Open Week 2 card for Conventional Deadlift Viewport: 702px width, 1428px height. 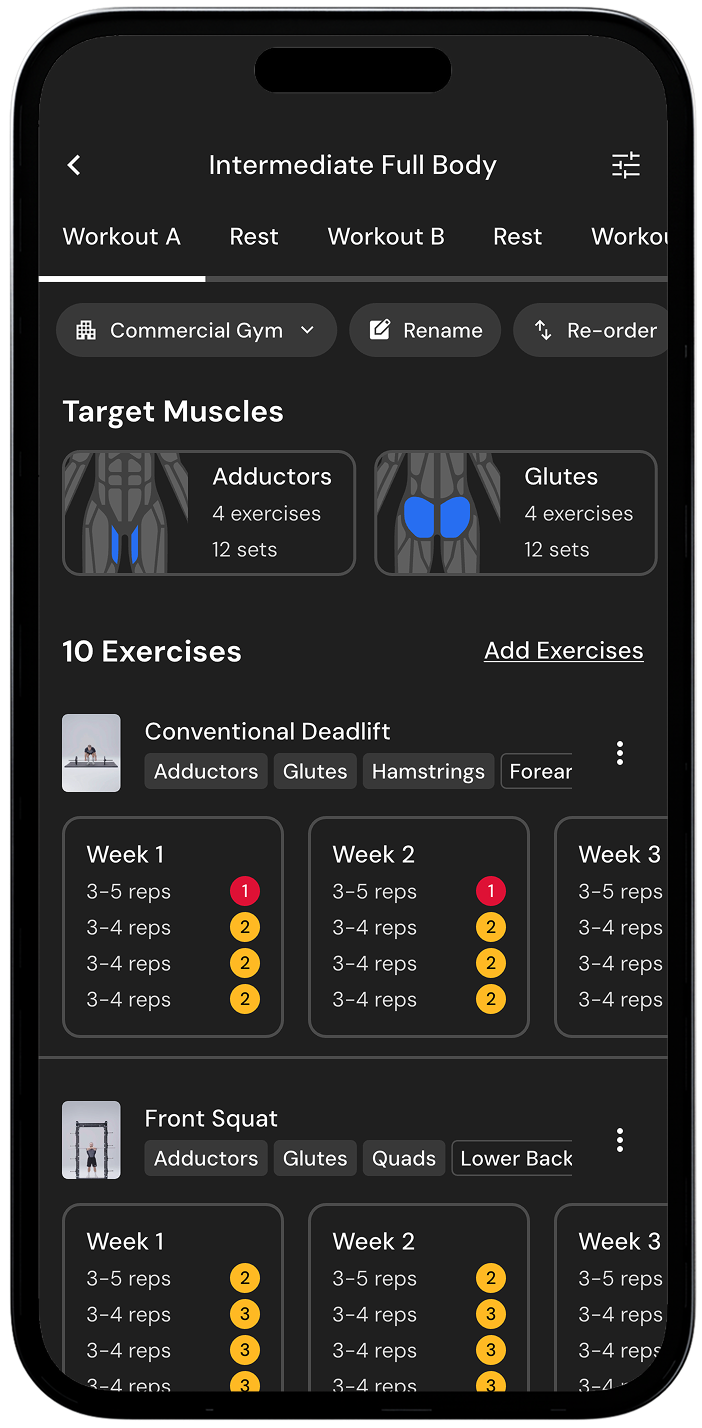(x=418, y=926)
